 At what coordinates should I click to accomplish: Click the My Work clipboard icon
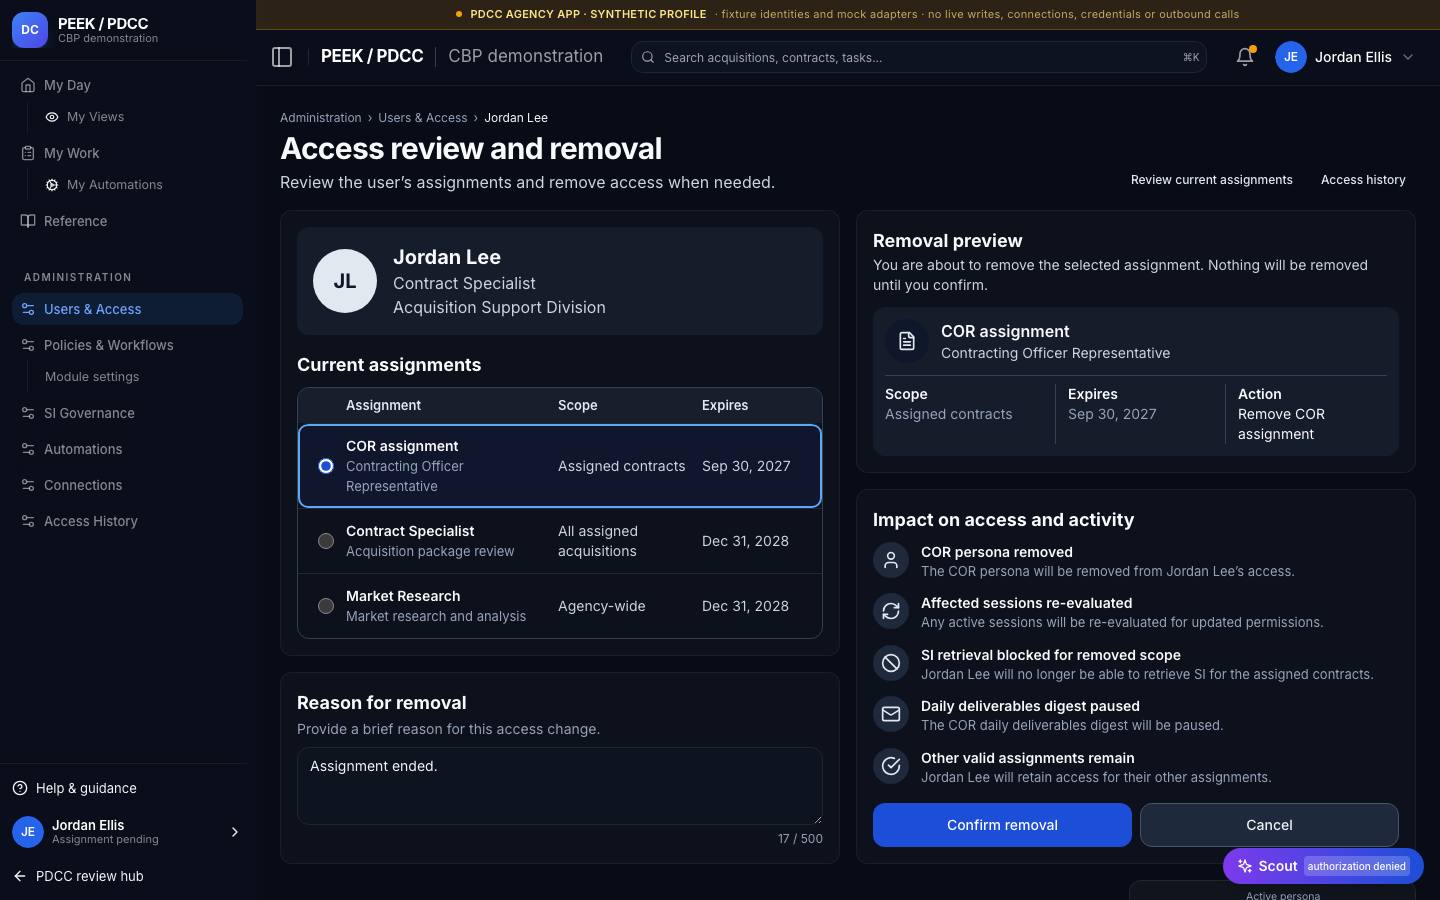[x=28, y=153]
